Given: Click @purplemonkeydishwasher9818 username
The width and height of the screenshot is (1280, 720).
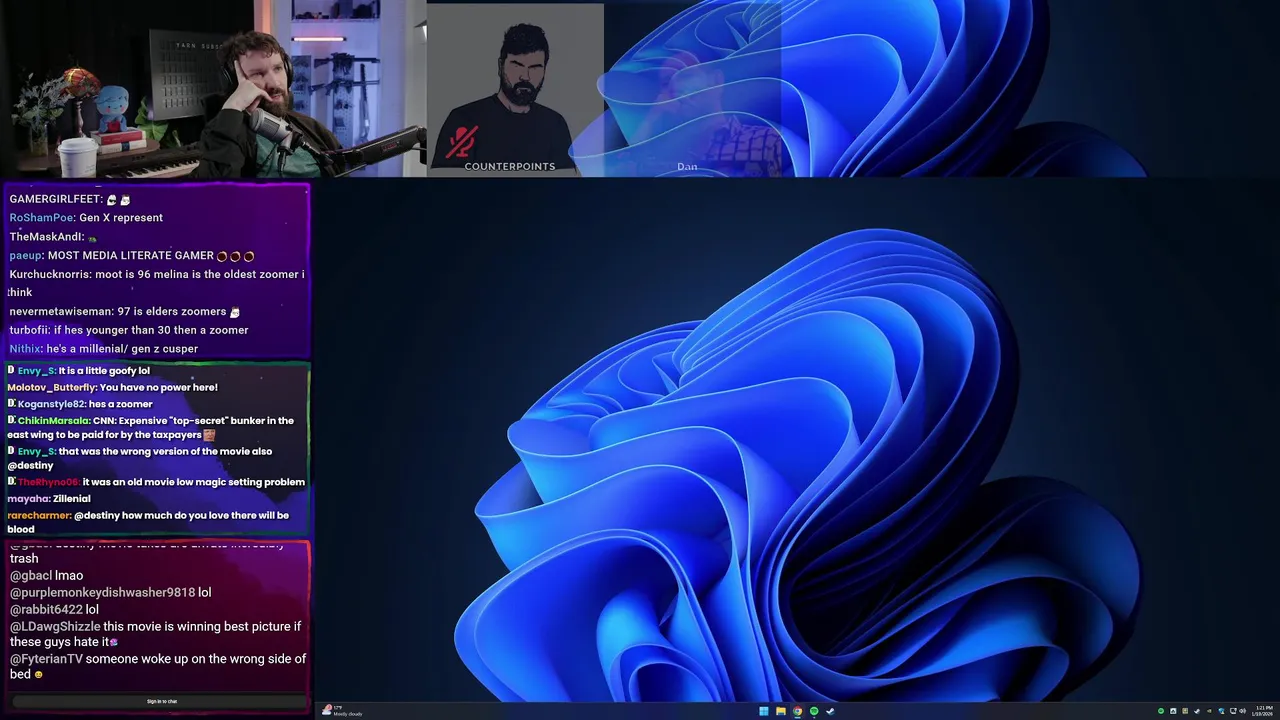Looking at the screenshot, I should 103,592.
